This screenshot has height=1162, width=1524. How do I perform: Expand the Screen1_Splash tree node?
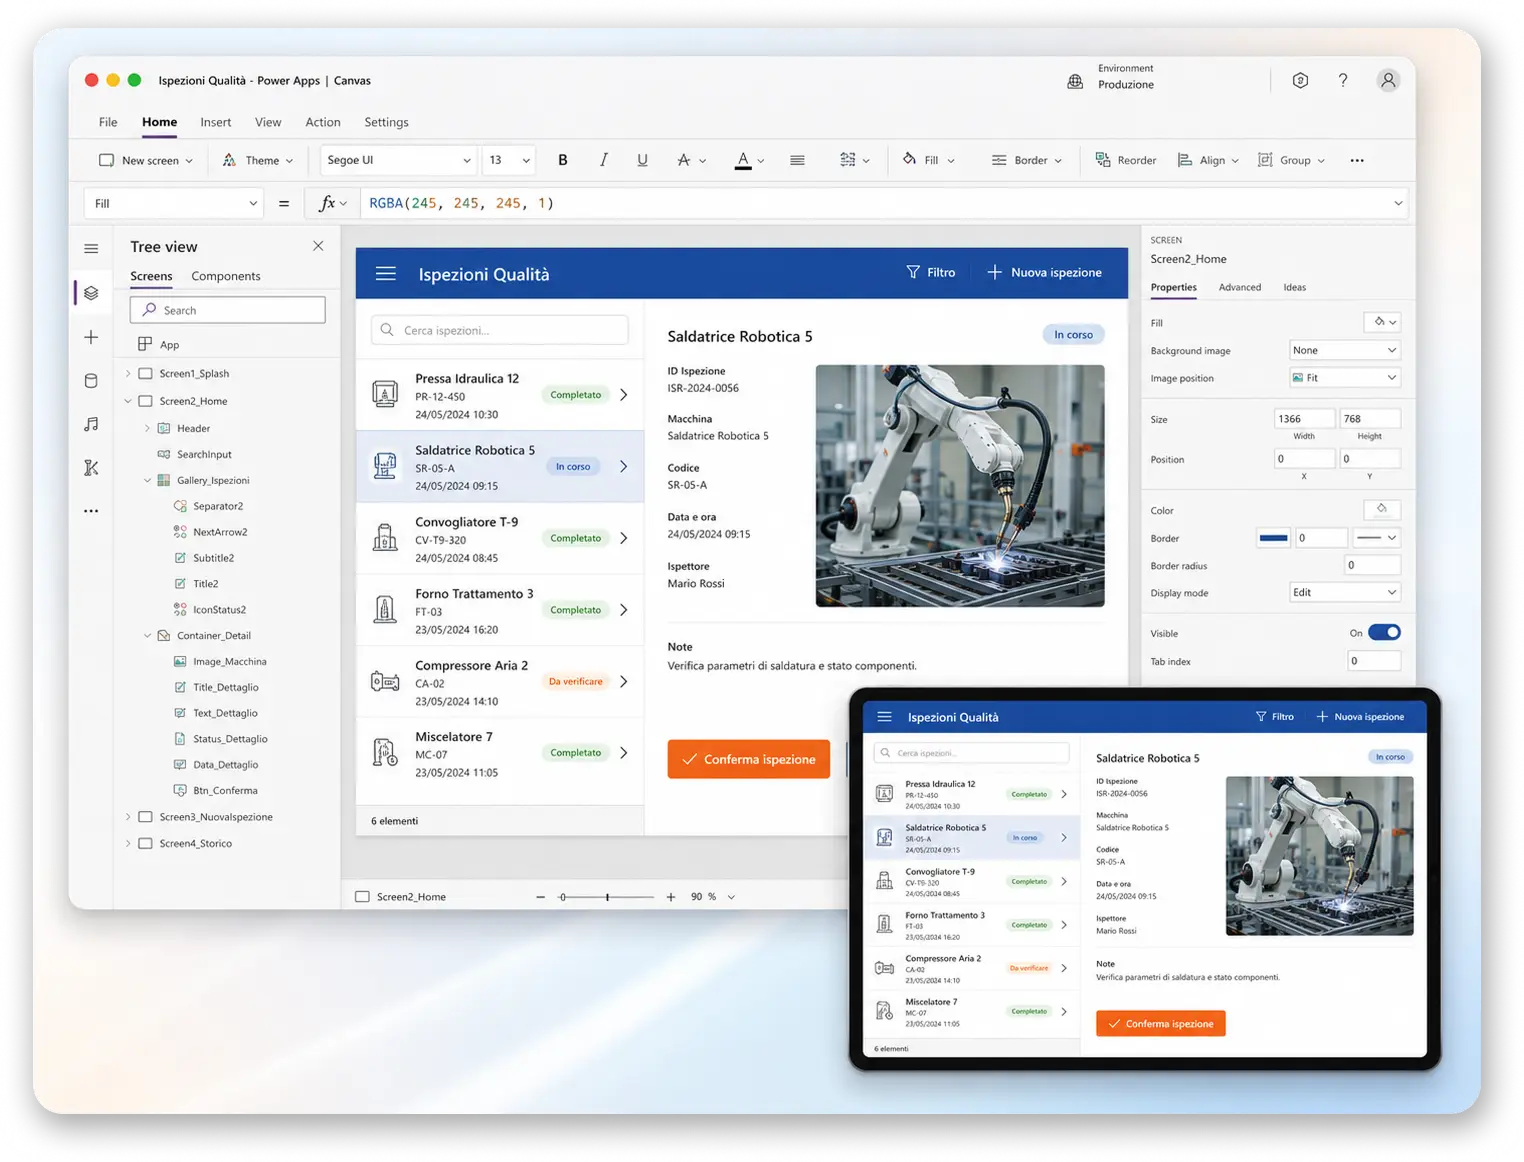128,373
